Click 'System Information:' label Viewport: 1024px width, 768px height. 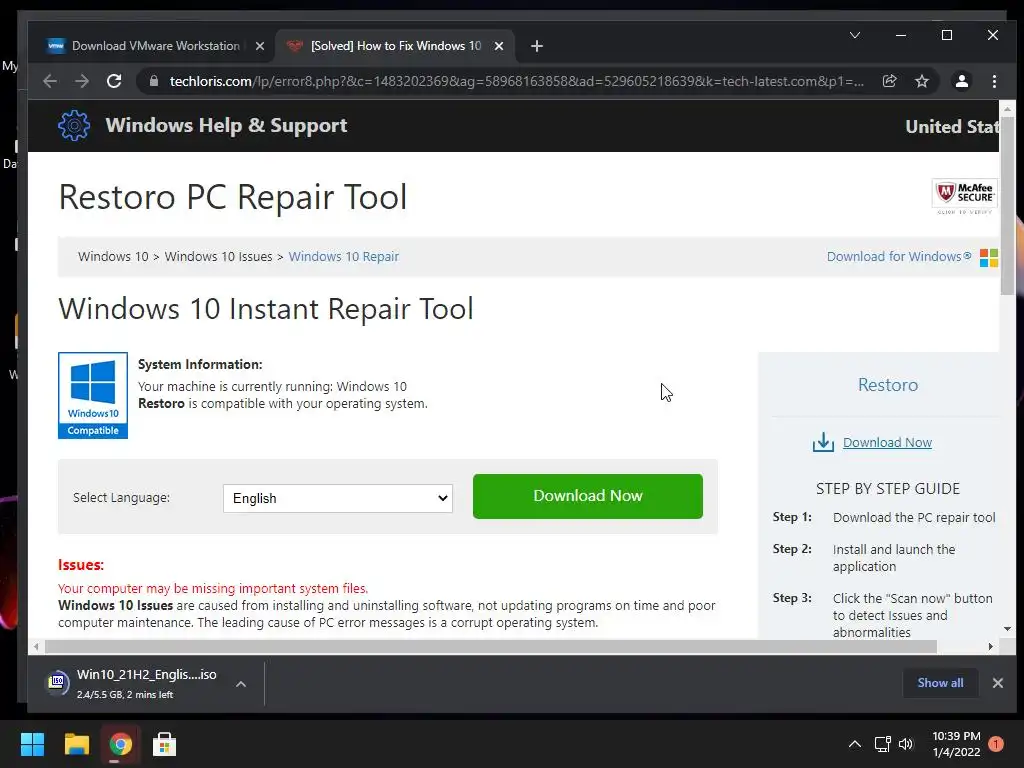tap(200, 364)
